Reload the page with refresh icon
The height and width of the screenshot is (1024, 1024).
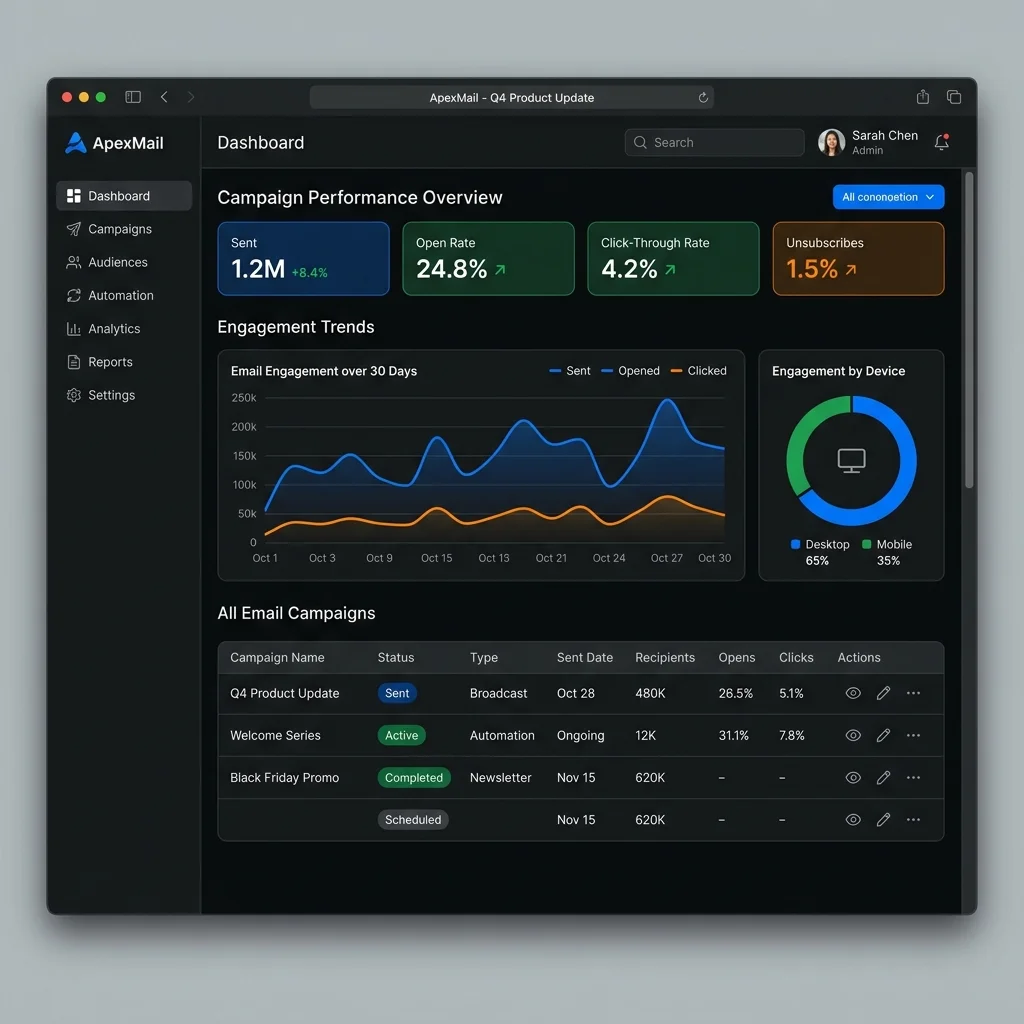pyautogui.click(x=703, y=98)
